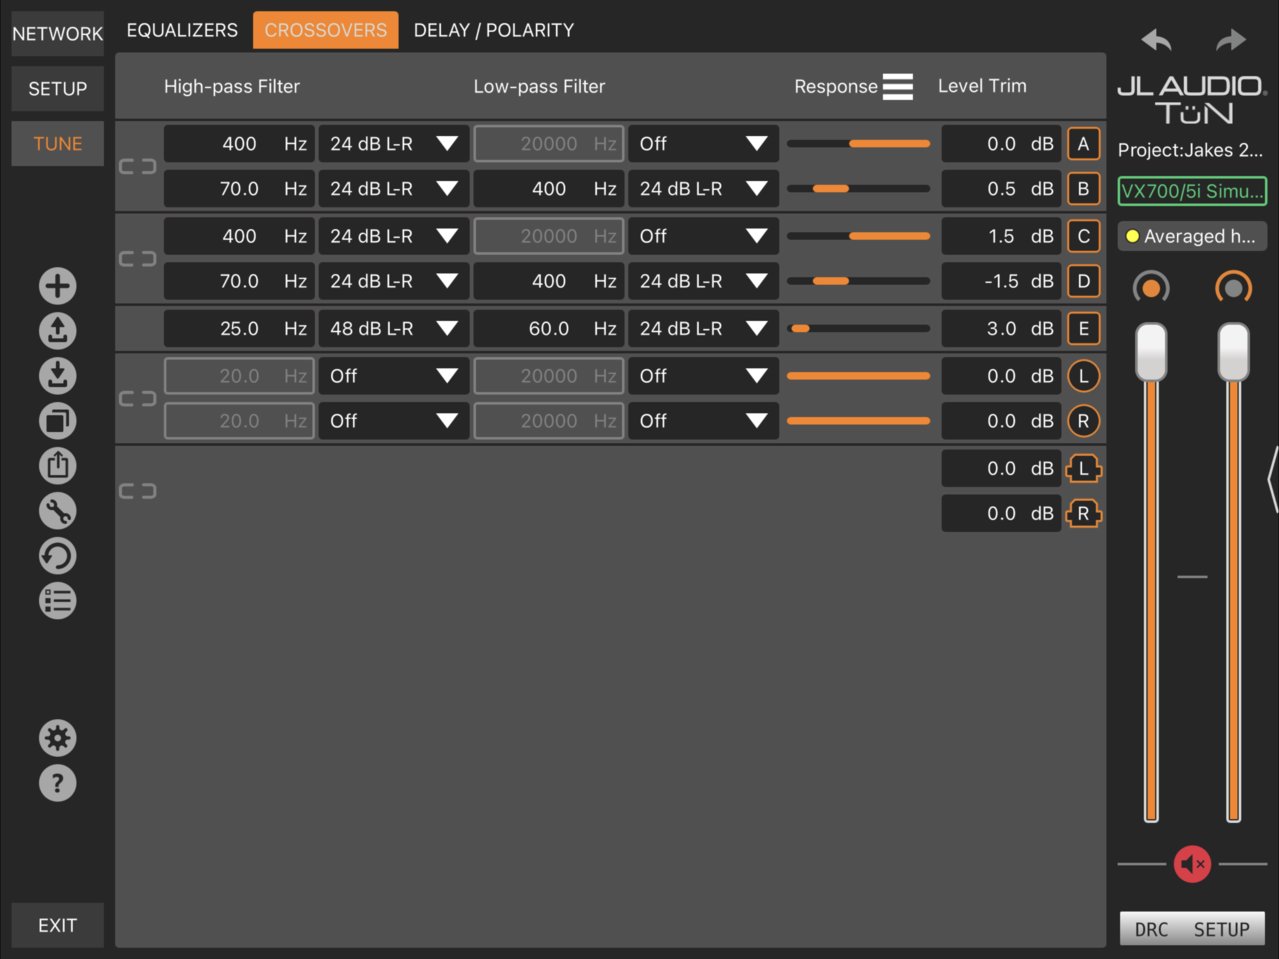
Task: Select output channel B badge
Action: (x=1083, y=189)
